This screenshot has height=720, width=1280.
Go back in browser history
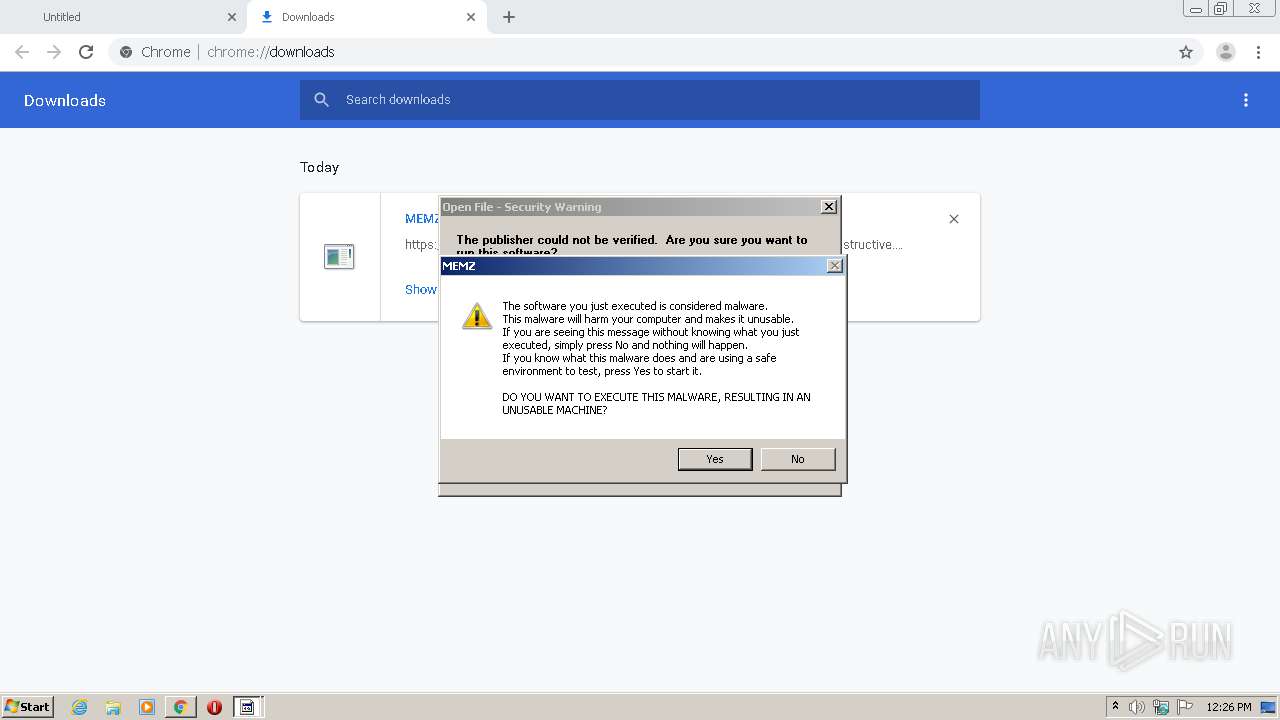tap(22, 52)
